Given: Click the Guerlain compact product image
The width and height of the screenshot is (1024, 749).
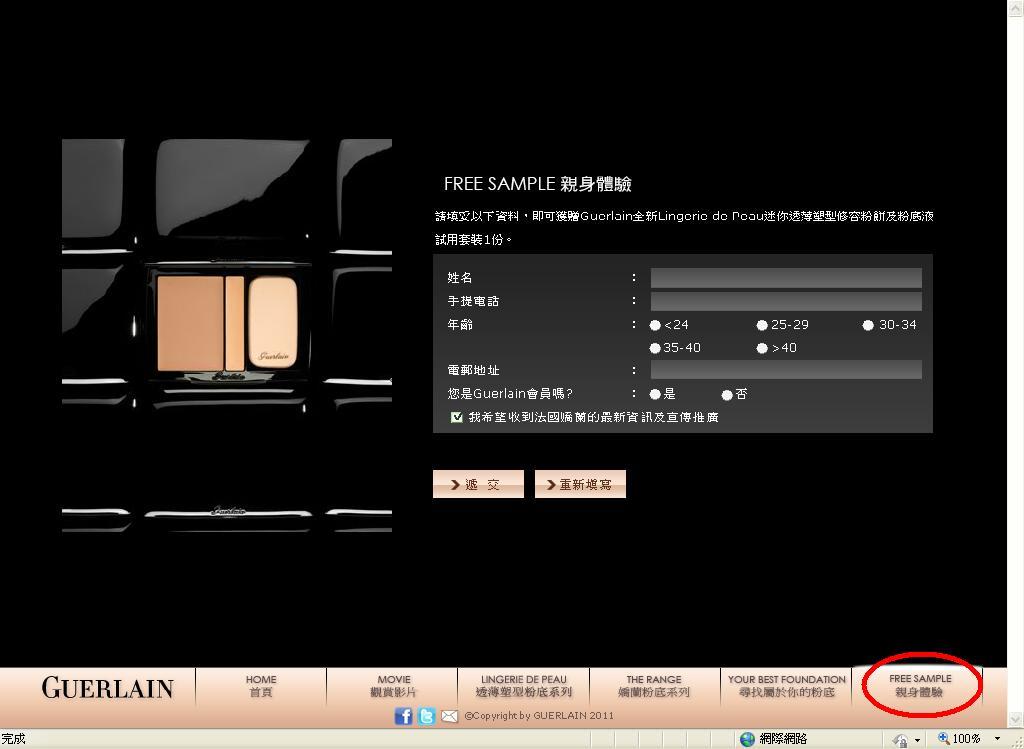Looking at the screenshot, I should tap(227, 335).
